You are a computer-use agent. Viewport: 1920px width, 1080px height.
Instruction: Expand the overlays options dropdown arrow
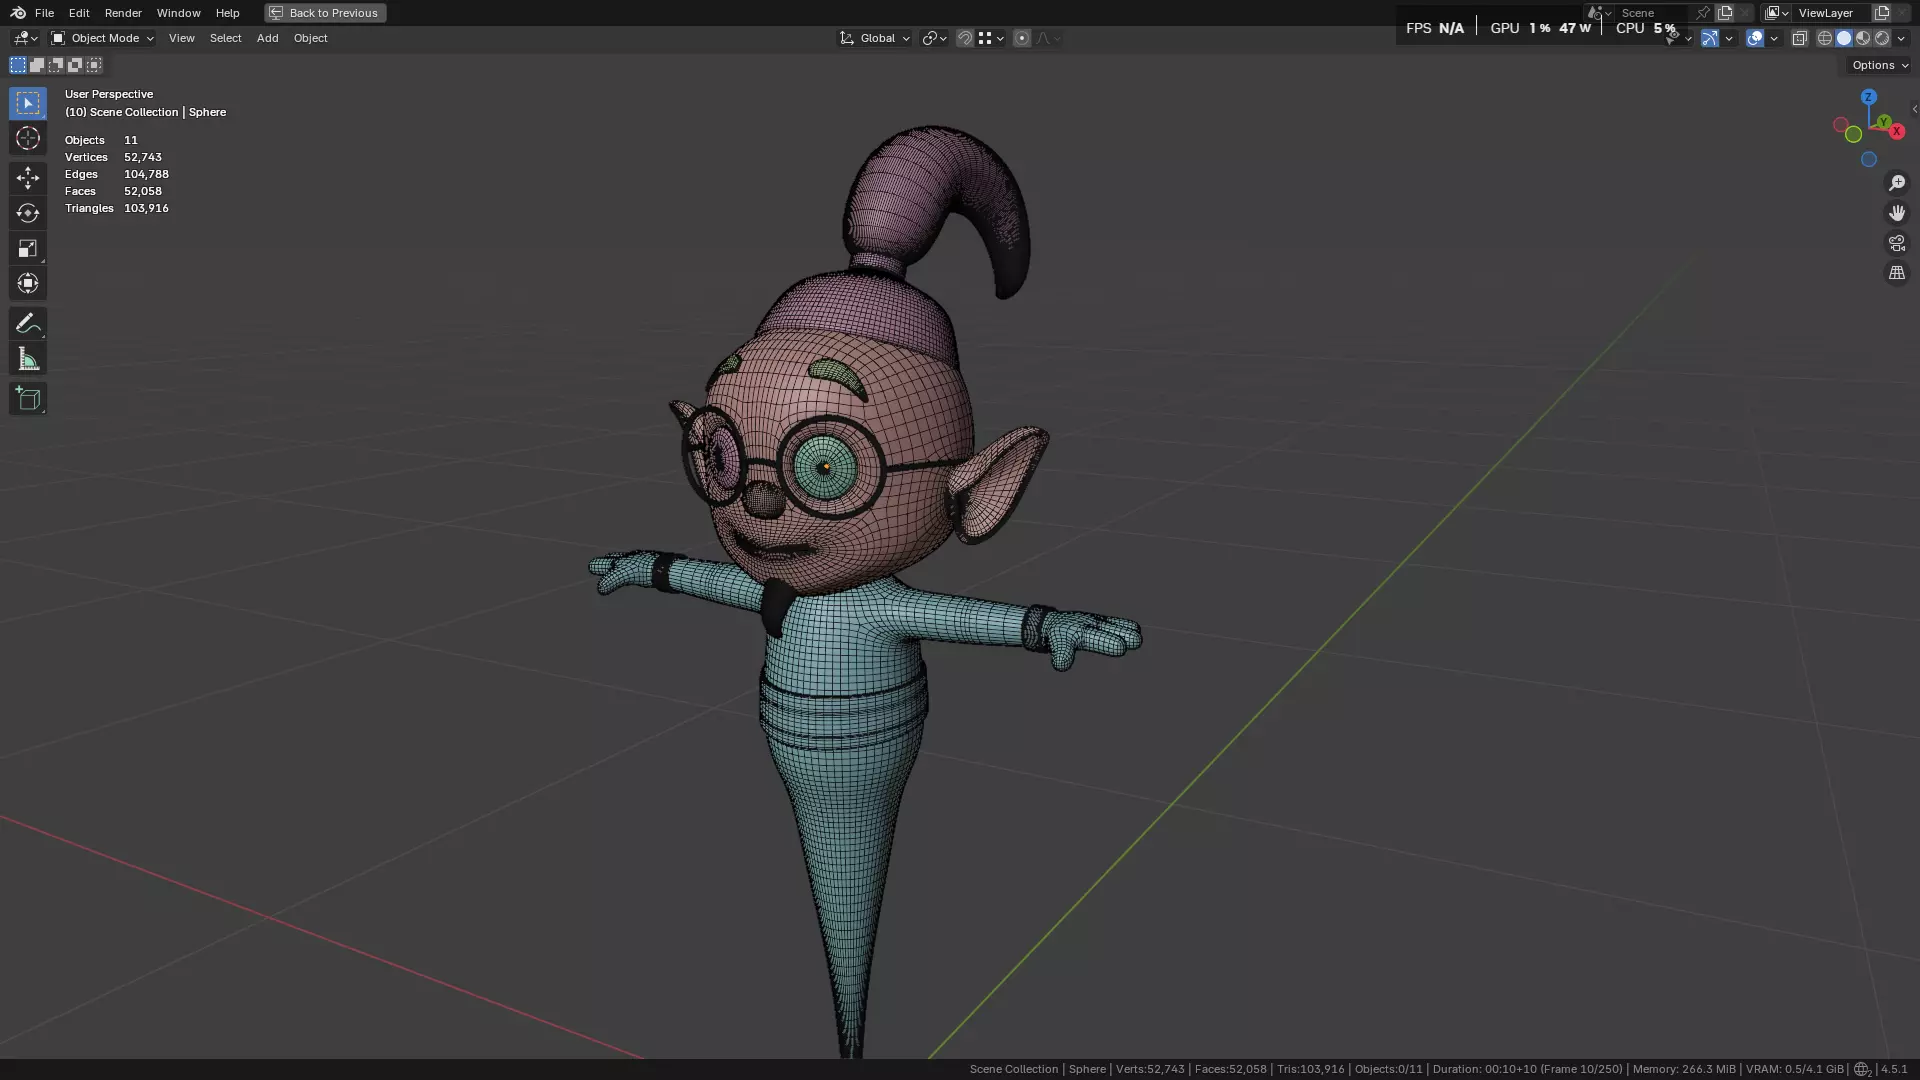1774,38
